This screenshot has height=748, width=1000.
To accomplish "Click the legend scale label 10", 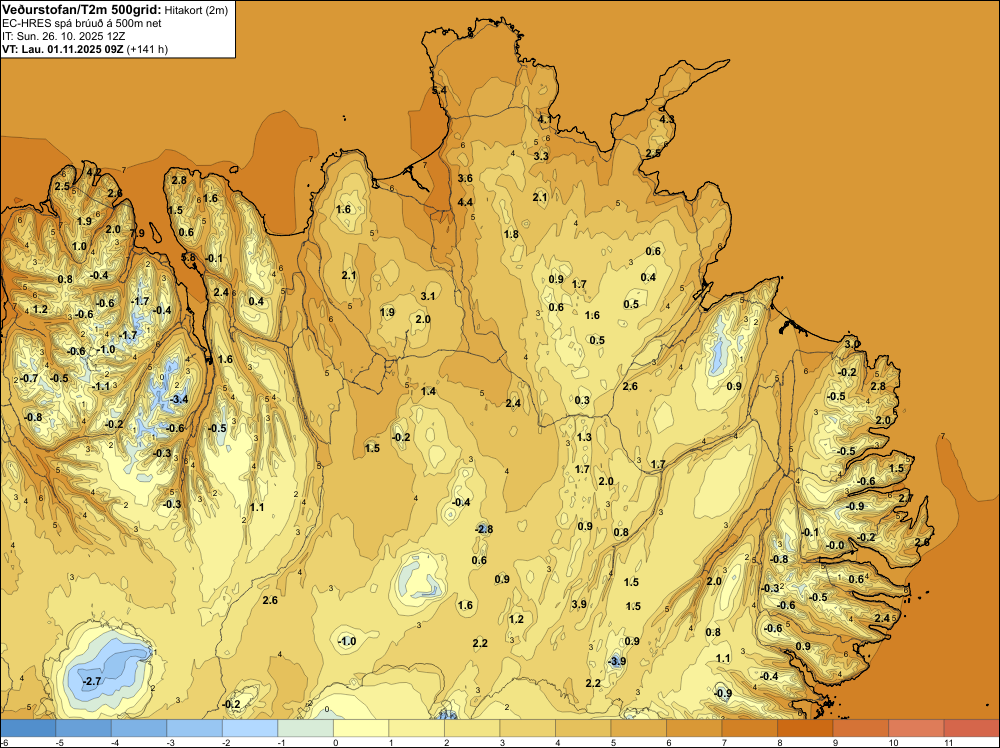I will tap(893, 743).
